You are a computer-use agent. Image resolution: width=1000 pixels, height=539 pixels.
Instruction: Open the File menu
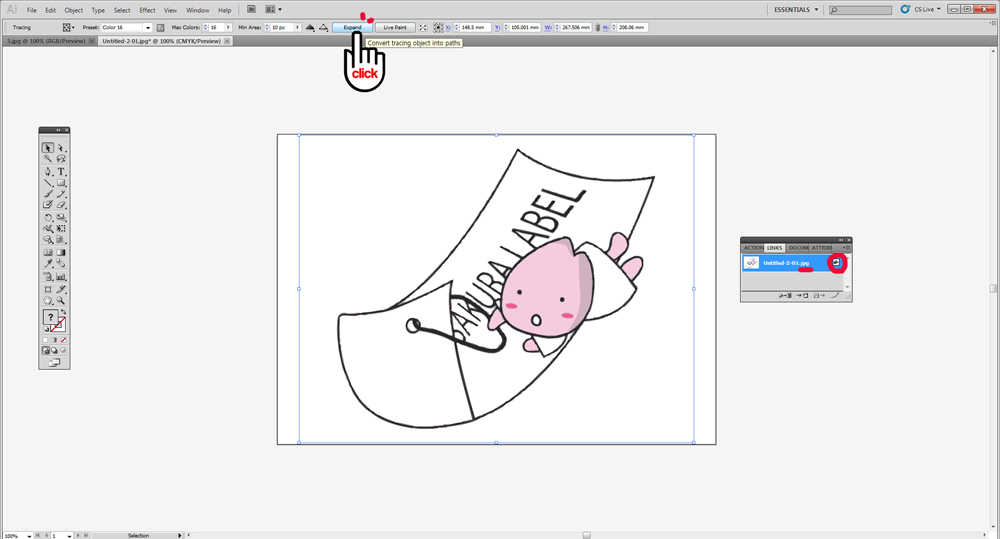point(31,10)
